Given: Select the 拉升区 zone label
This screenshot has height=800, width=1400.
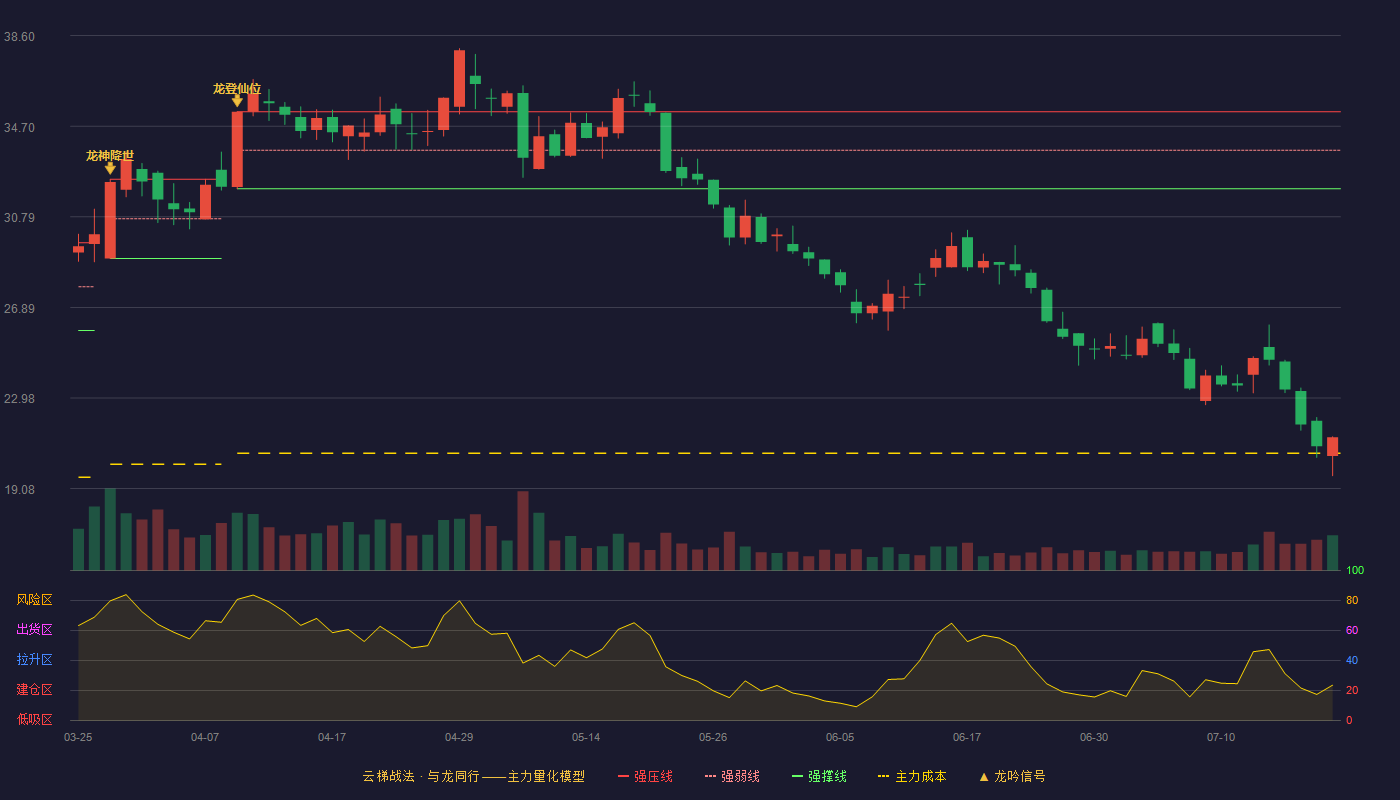Looking at the screenshot, I should point(34,660).
